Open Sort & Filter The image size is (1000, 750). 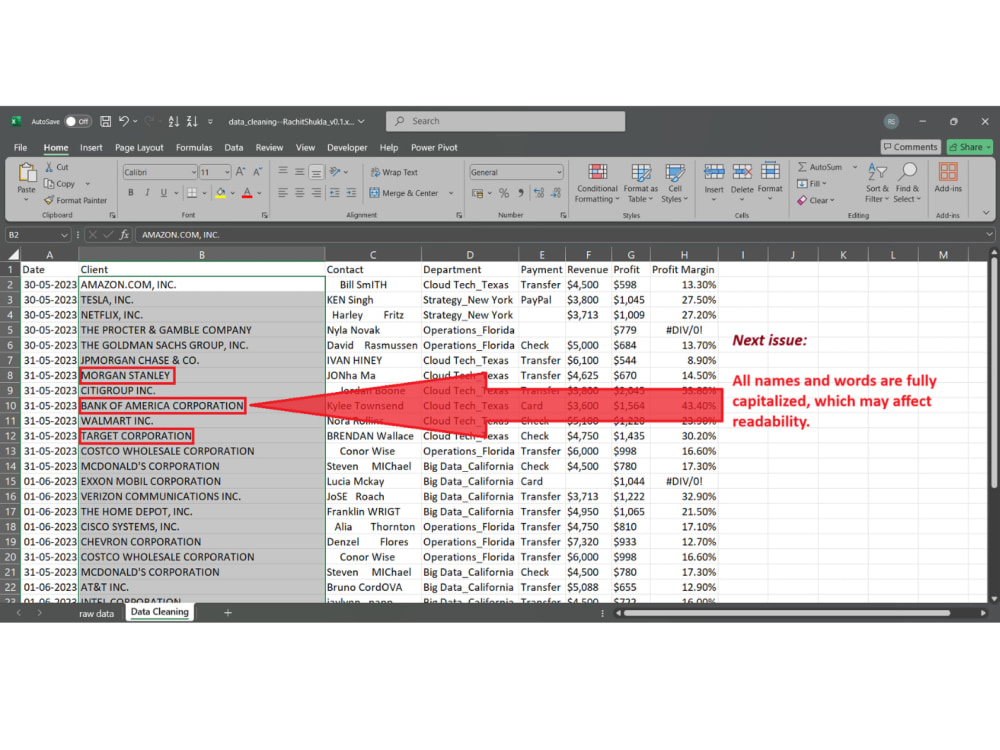click(877, 183)
